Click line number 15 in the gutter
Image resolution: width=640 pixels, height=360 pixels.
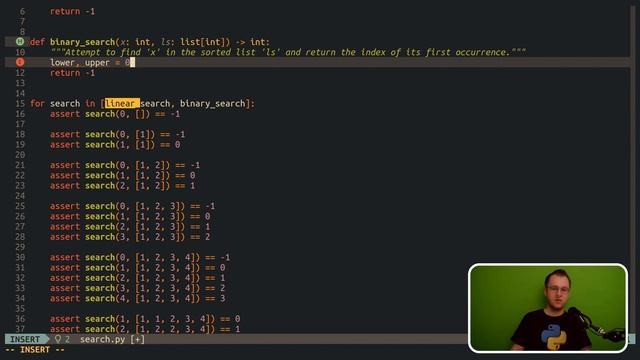click(x=20, y=103)
